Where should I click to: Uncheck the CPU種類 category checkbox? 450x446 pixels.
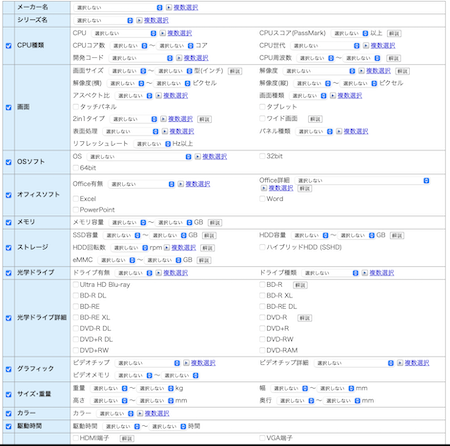click(x=9, y=46)
